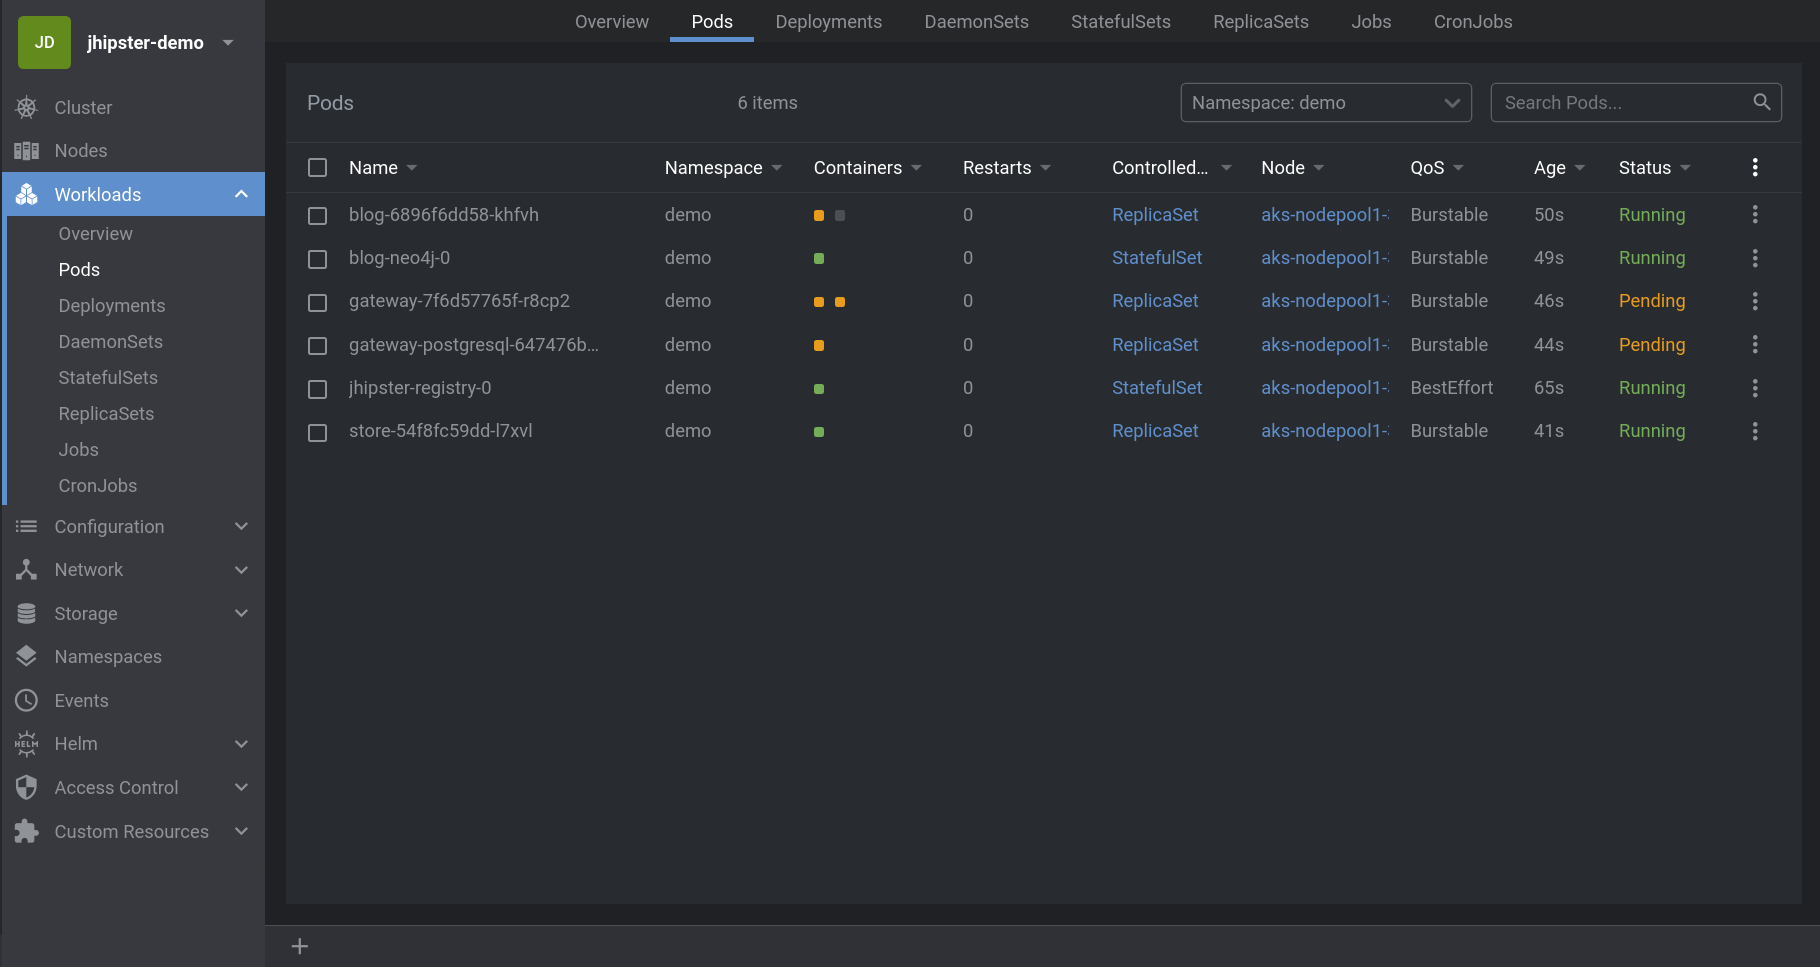The width and height of the screenshot is (1820, 967).
Task: Click the node link for gateway-7f6d57765f-r8cp2
Action: tap(1324, 301)
